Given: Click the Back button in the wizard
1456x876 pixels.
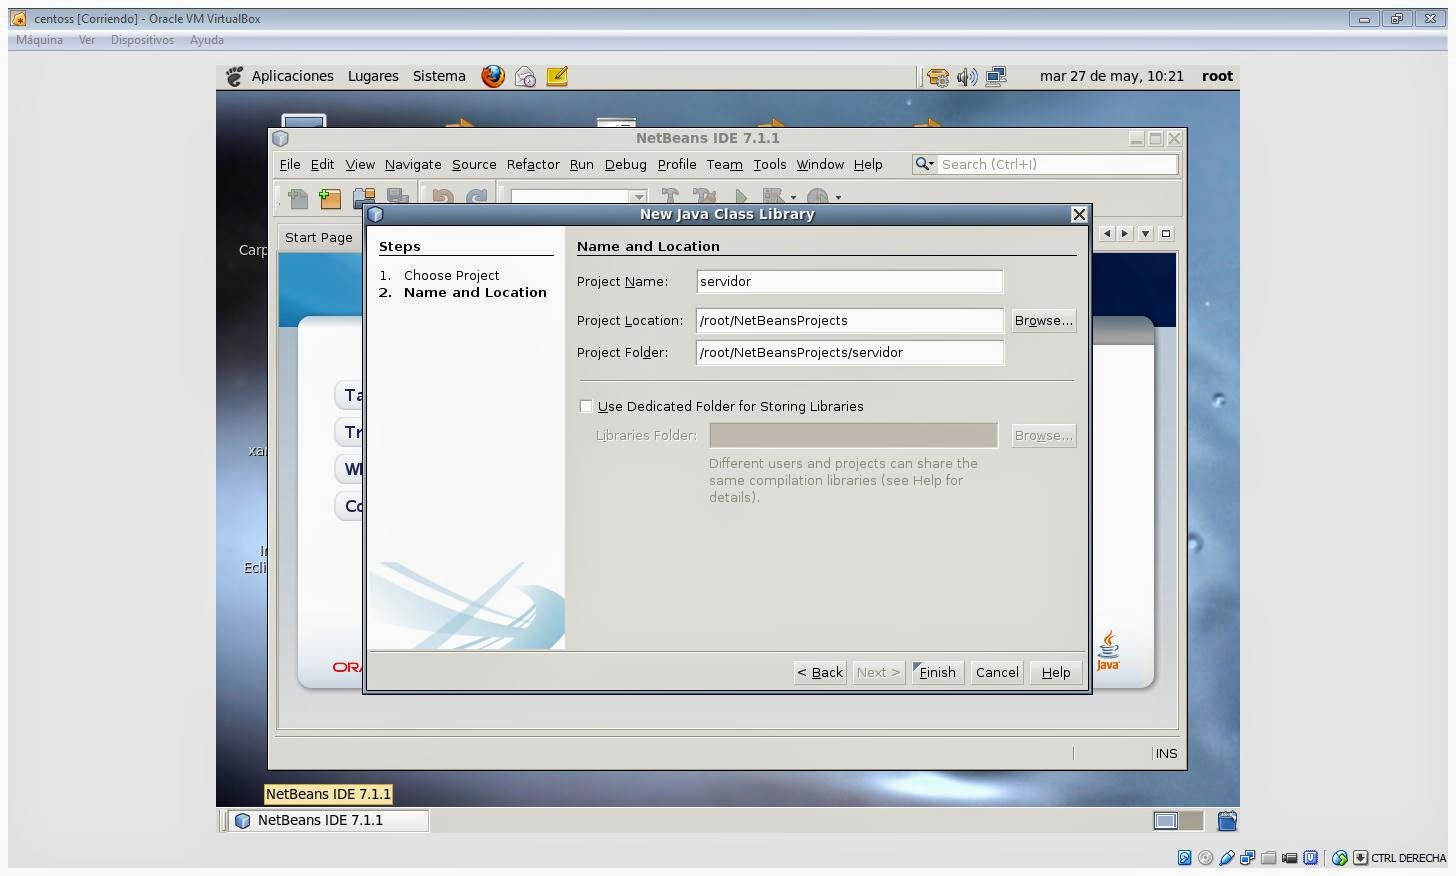Looking at the screenshot, I should tap(820, 672).
